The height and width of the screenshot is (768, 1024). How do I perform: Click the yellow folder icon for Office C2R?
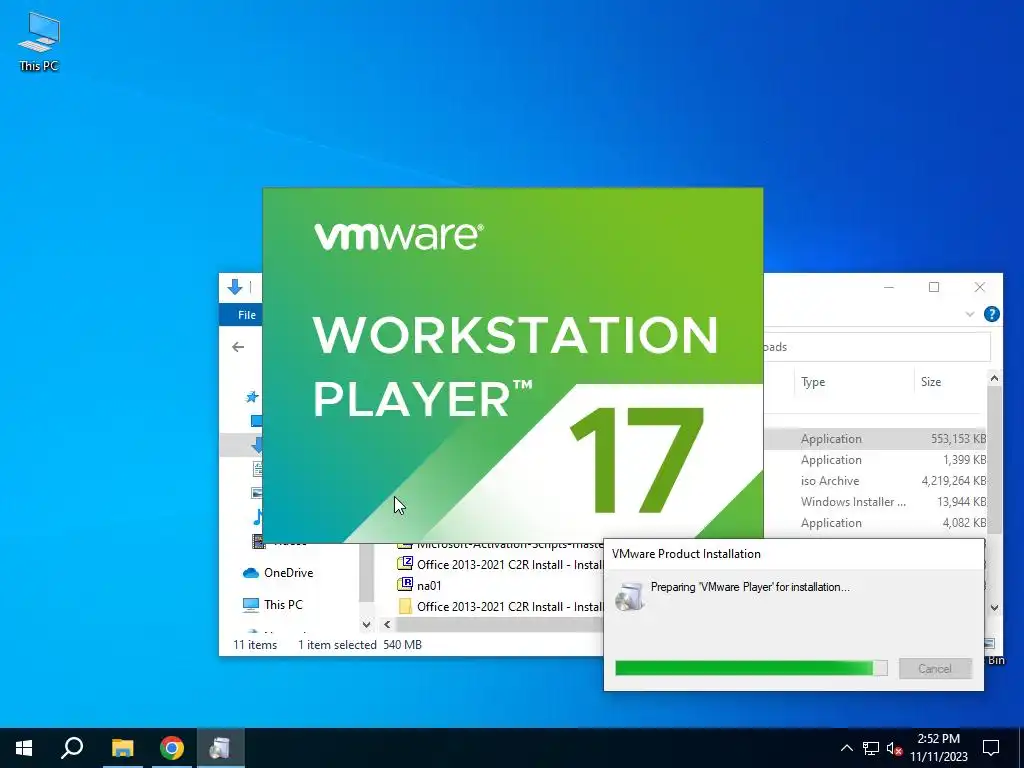point(405,606)
